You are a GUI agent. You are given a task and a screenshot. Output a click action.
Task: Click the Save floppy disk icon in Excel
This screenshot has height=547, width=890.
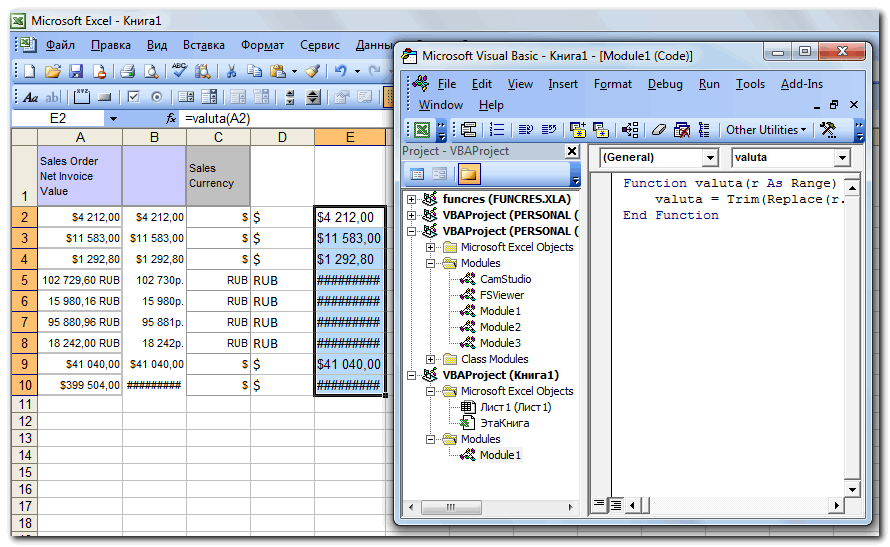(76, 71)
